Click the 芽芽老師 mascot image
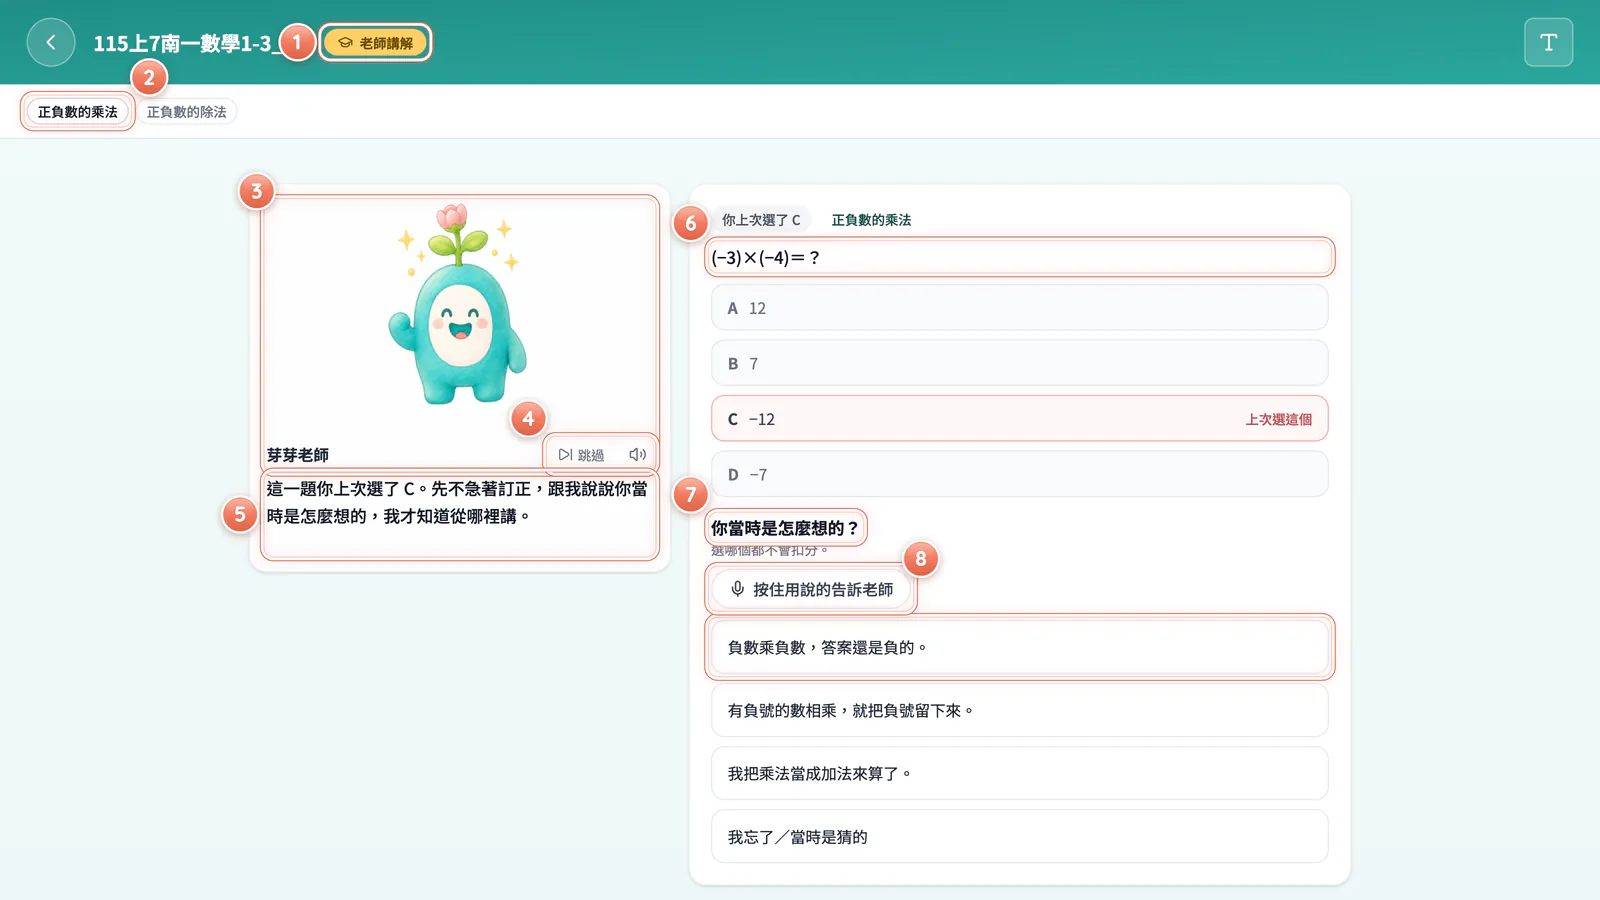The width and height of the screenshot is (1600, 900). pos(459,305)
